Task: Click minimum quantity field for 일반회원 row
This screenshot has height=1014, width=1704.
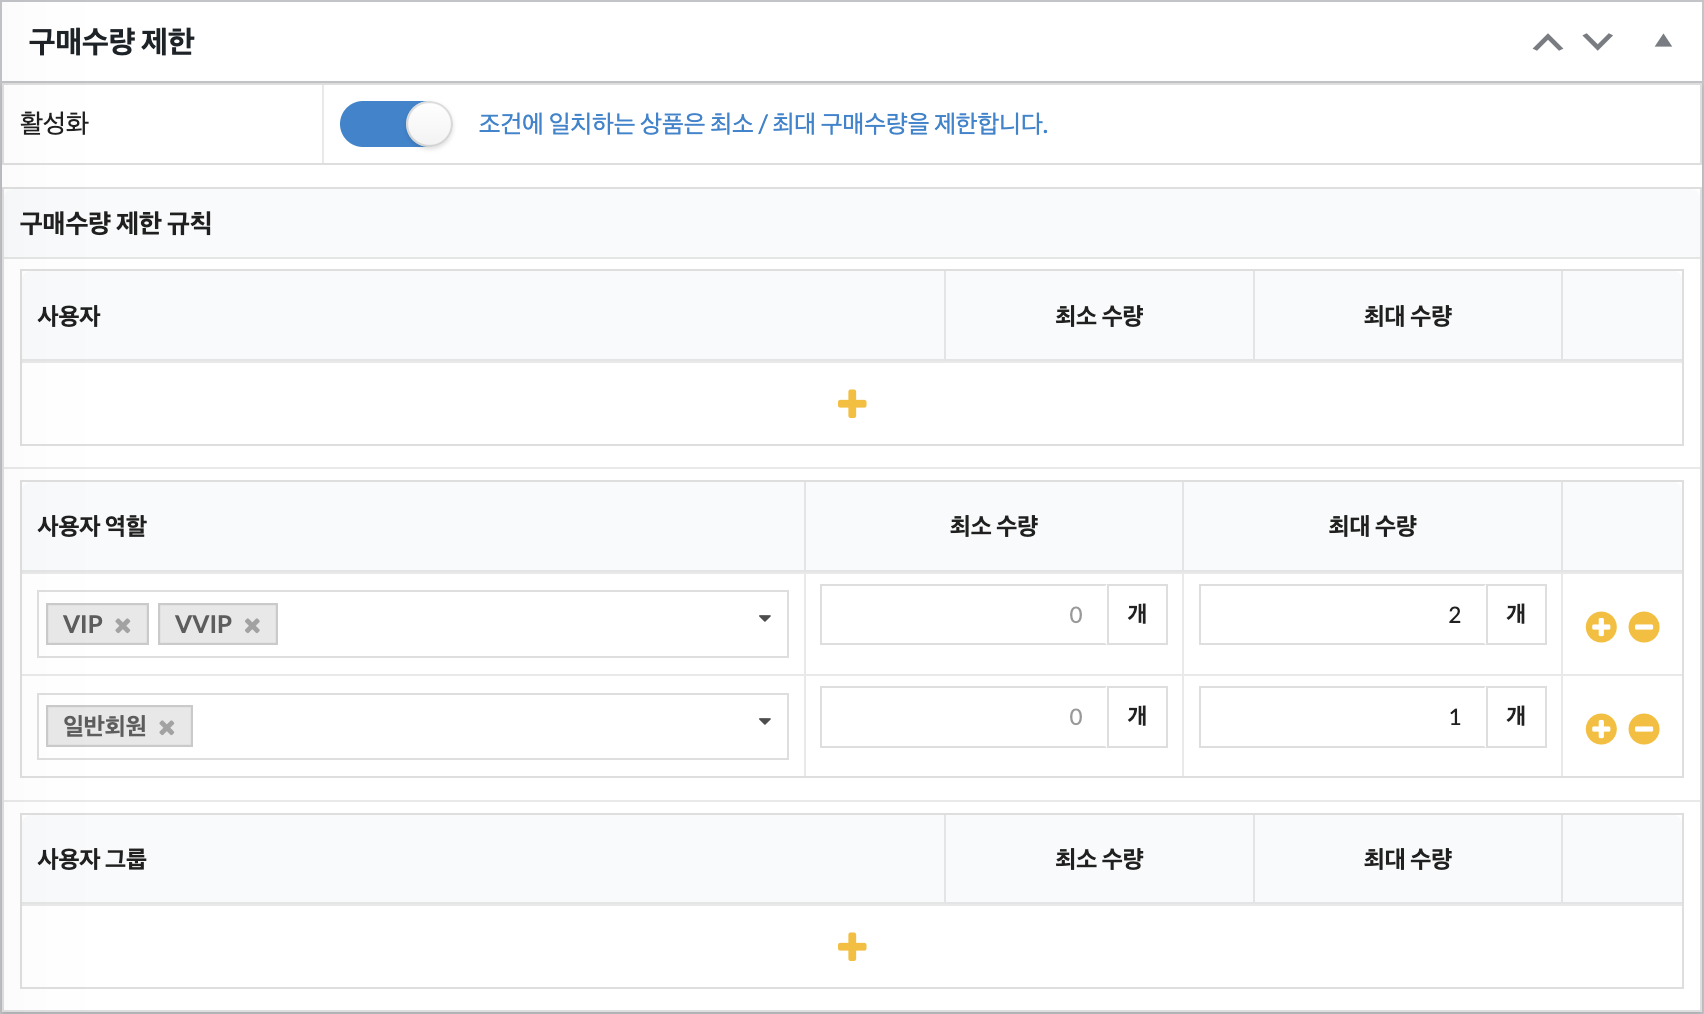Action: click(964, 717)
